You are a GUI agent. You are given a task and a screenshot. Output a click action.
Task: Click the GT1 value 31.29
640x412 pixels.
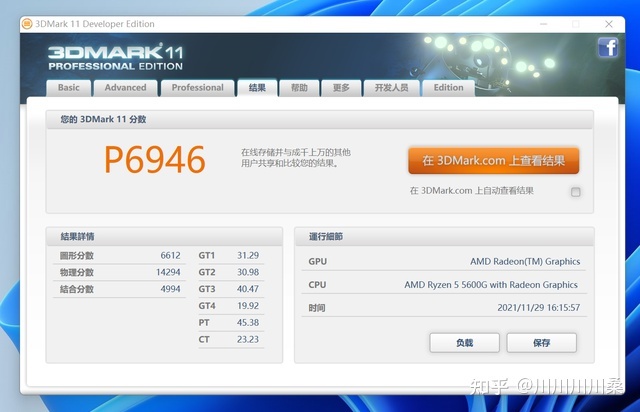point(248,256)
